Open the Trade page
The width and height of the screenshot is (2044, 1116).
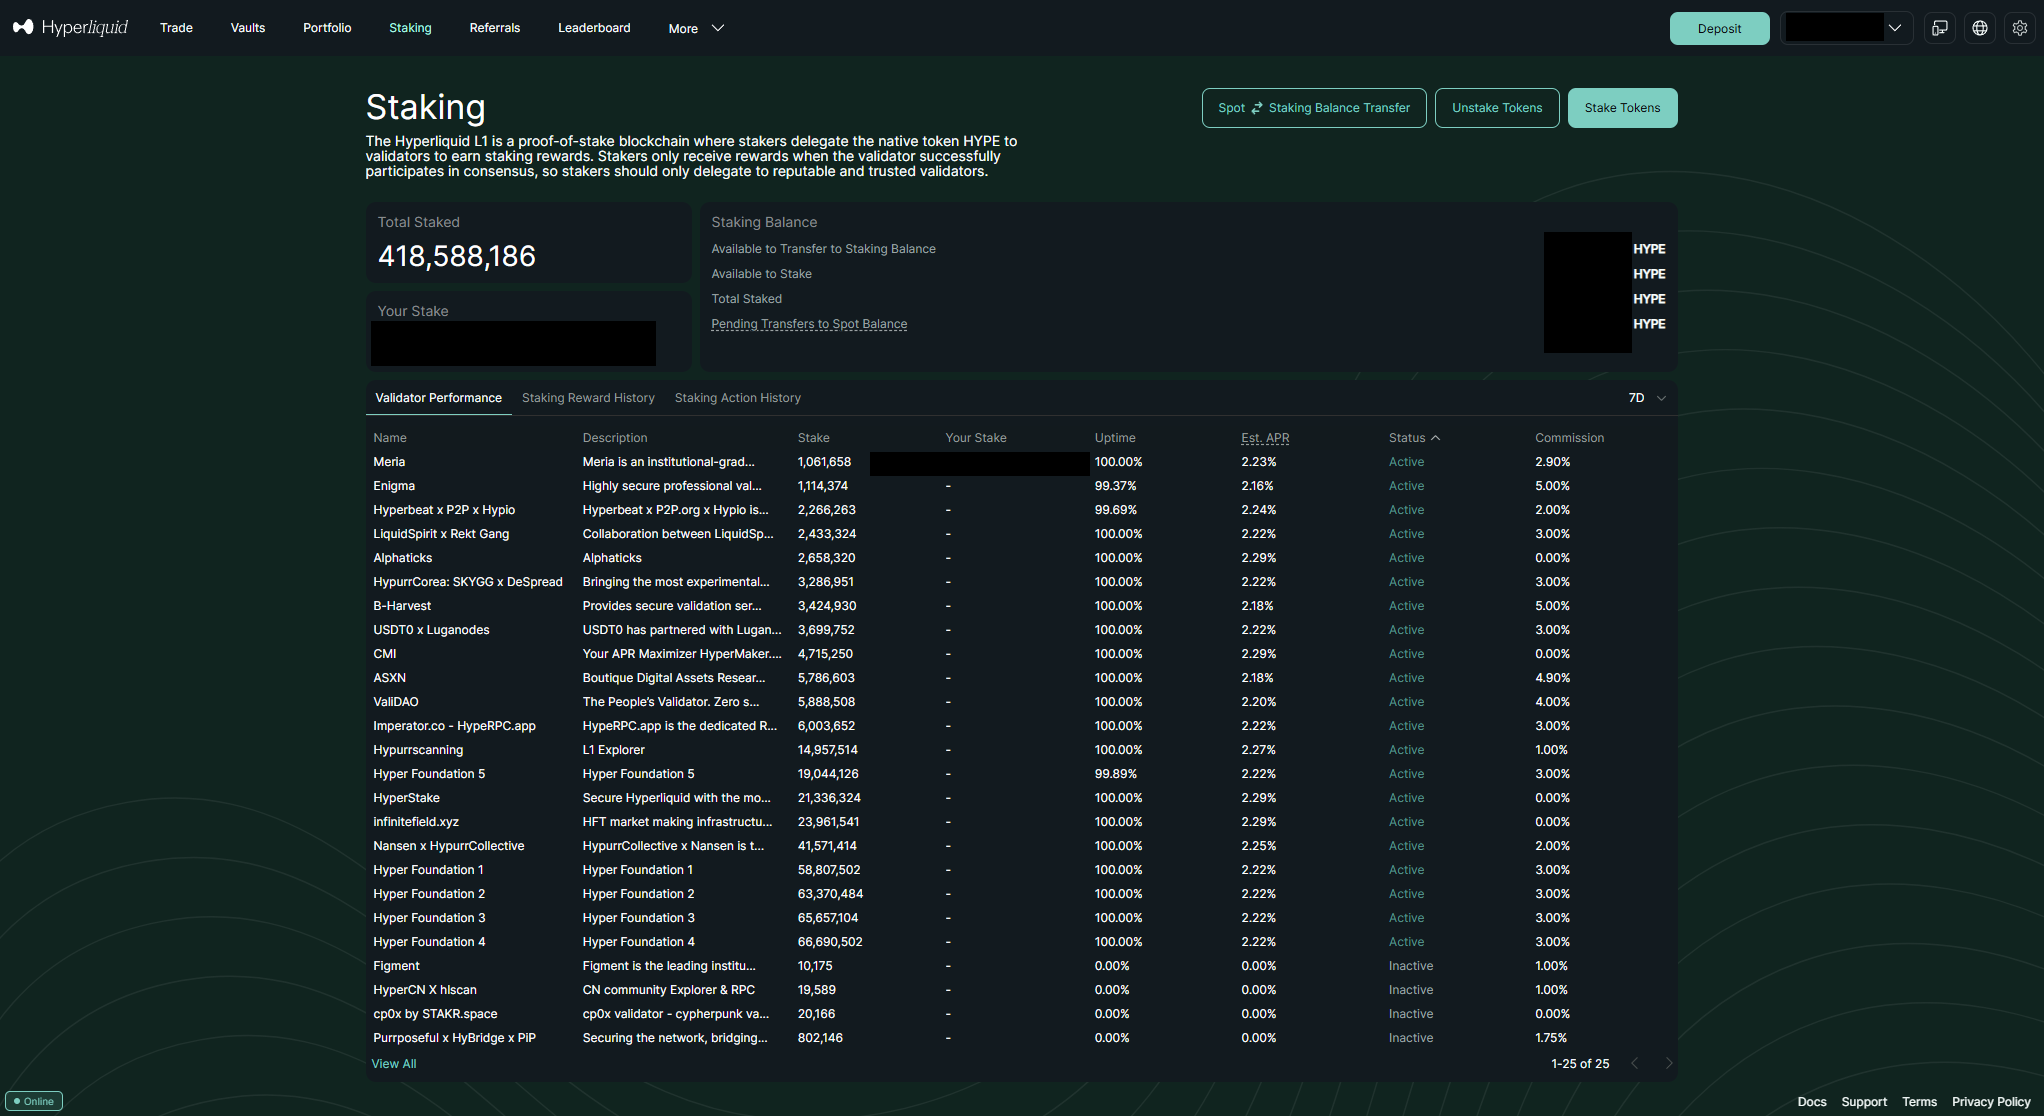[176, 28]
